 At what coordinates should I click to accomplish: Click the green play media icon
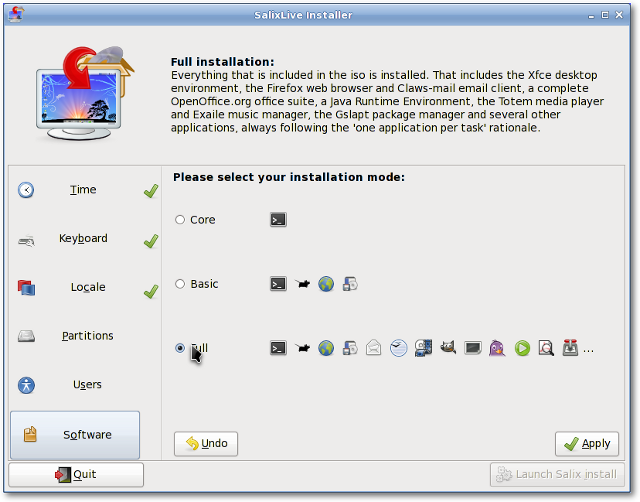point(521,348)
